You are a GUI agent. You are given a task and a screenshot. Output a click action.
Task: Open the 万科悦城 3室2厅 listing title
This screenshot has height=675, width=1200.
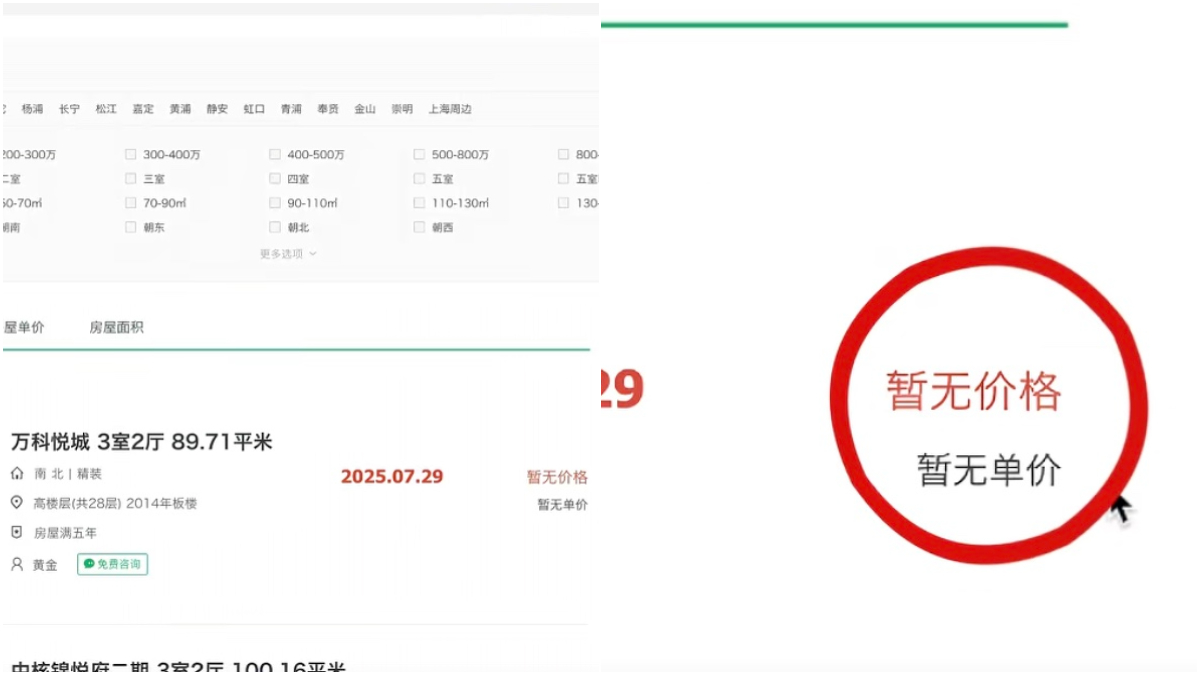coord(141,442)
